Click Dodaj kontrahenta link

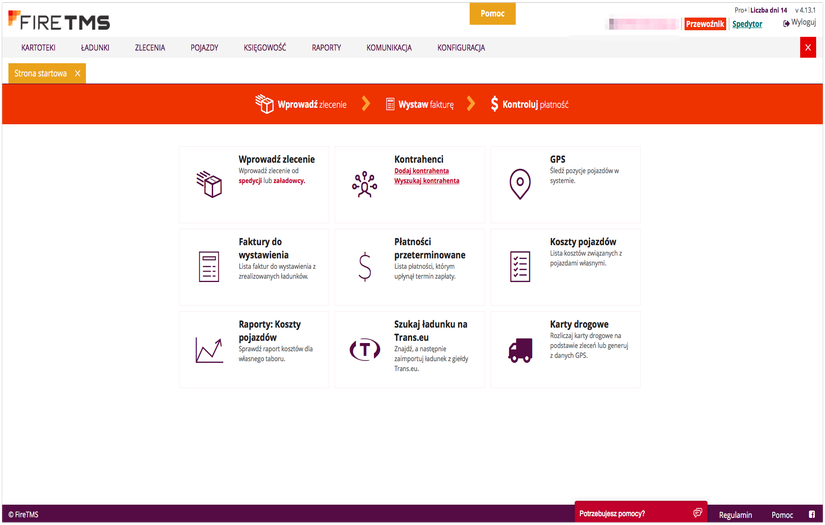click(421, 170)
